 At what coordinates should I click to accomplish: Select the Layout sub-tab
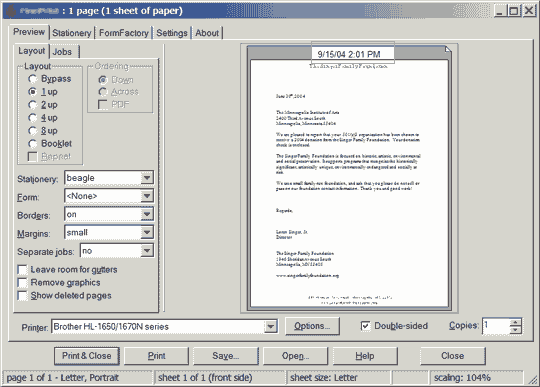(x=32, y=51)
